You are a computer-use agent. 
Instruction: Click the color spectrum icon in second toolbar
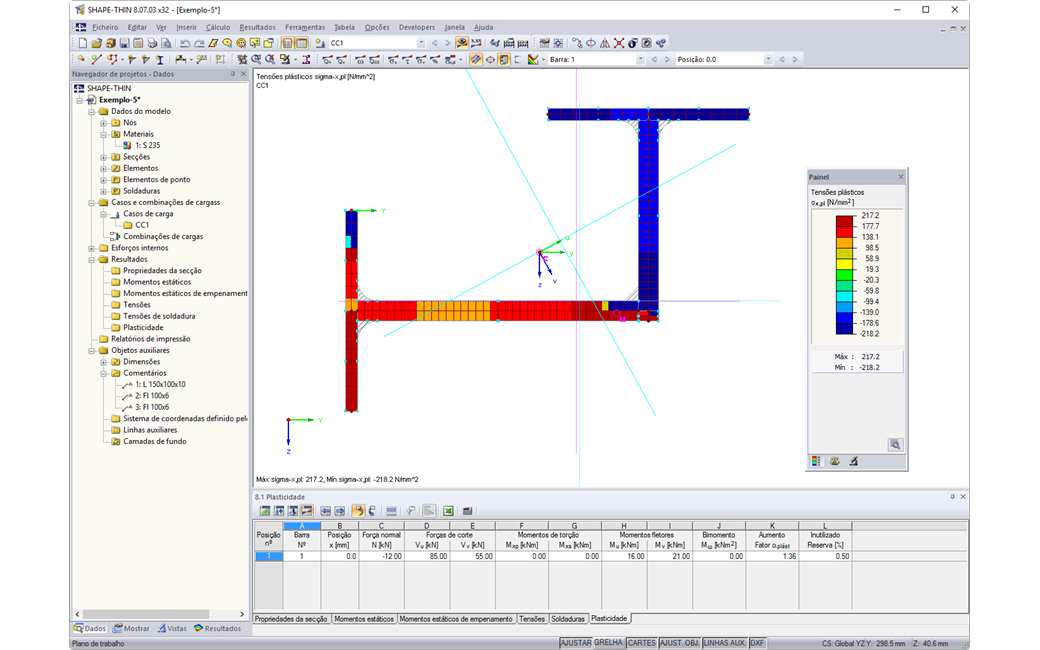click(533, 60)
